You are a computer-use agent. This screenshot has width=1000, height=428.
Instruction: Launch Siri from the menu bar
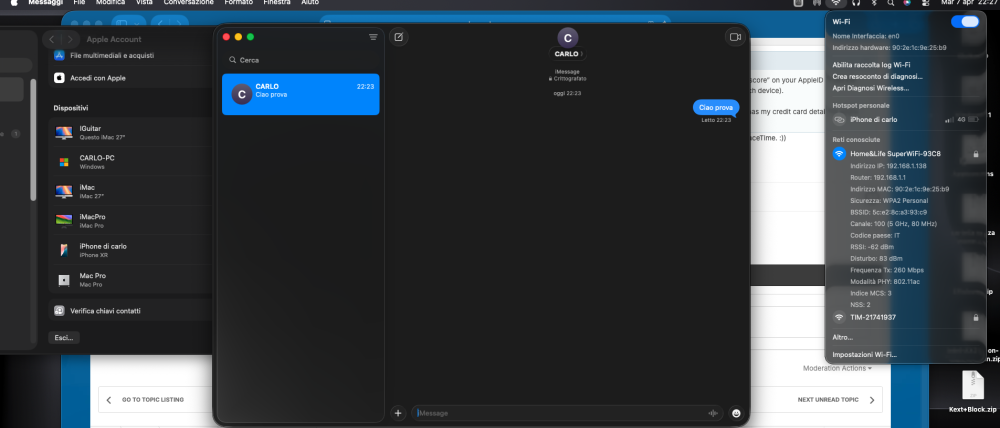coord(907,3)
